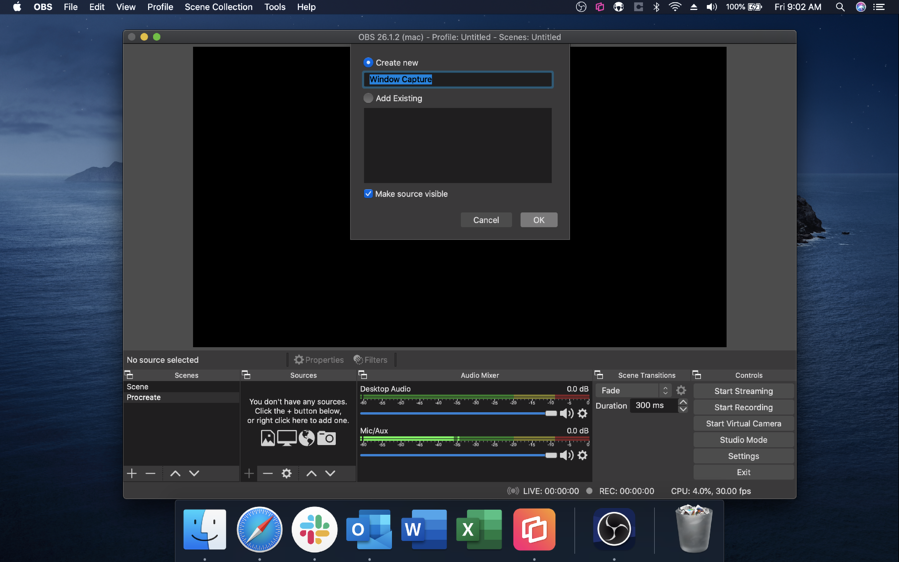Image resolution: width=899 pixels, height=562 pixels.
Task: Open Mic/Aux settings gear
Action: pyautogui.click(x=583, y=455)
